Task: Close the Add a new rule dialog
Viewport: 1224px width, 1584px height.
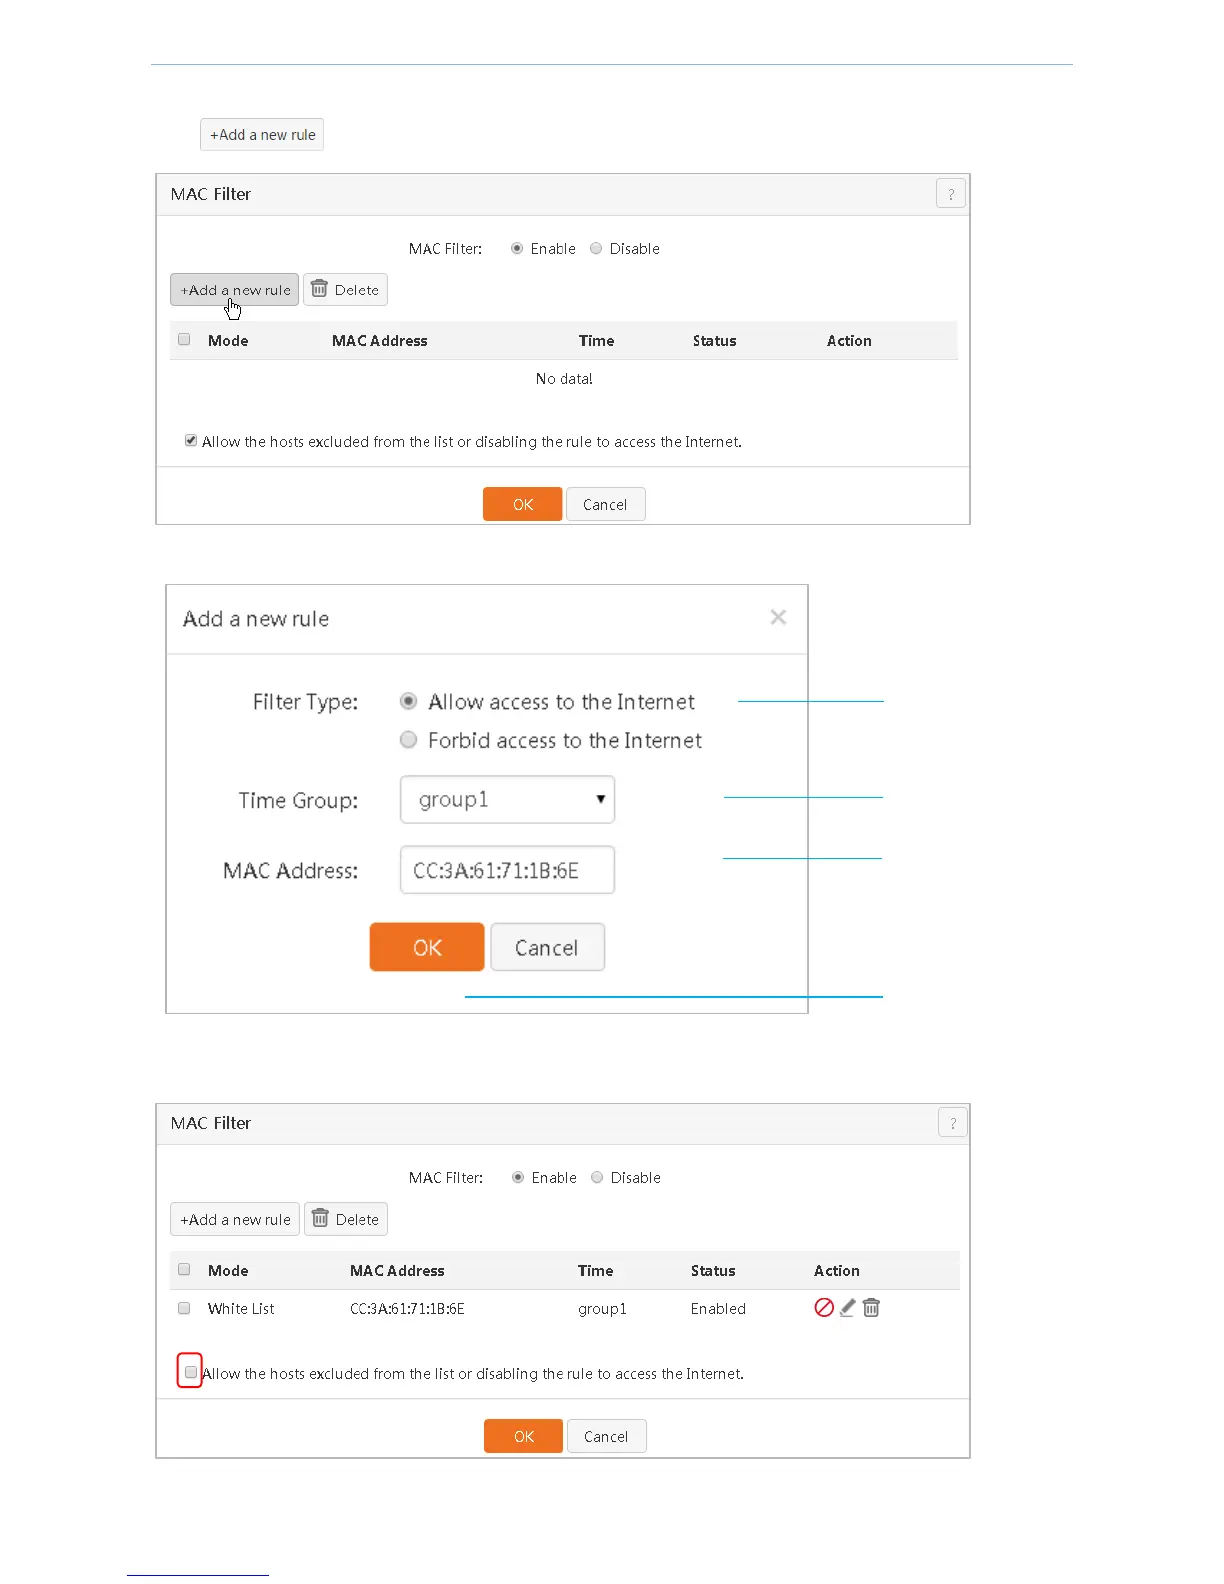Action: point(778,618)
